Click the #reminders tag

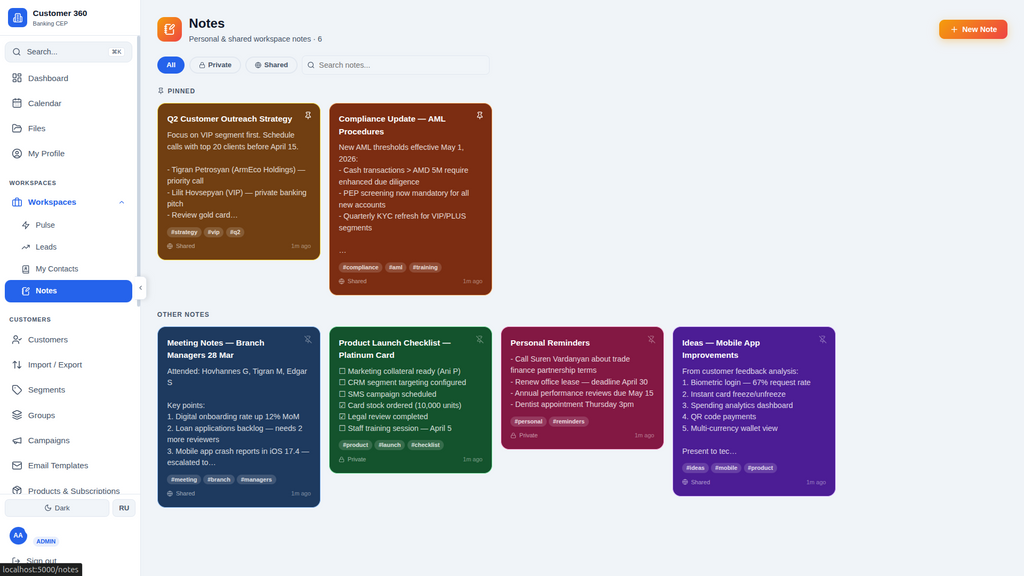pos(569,422)
